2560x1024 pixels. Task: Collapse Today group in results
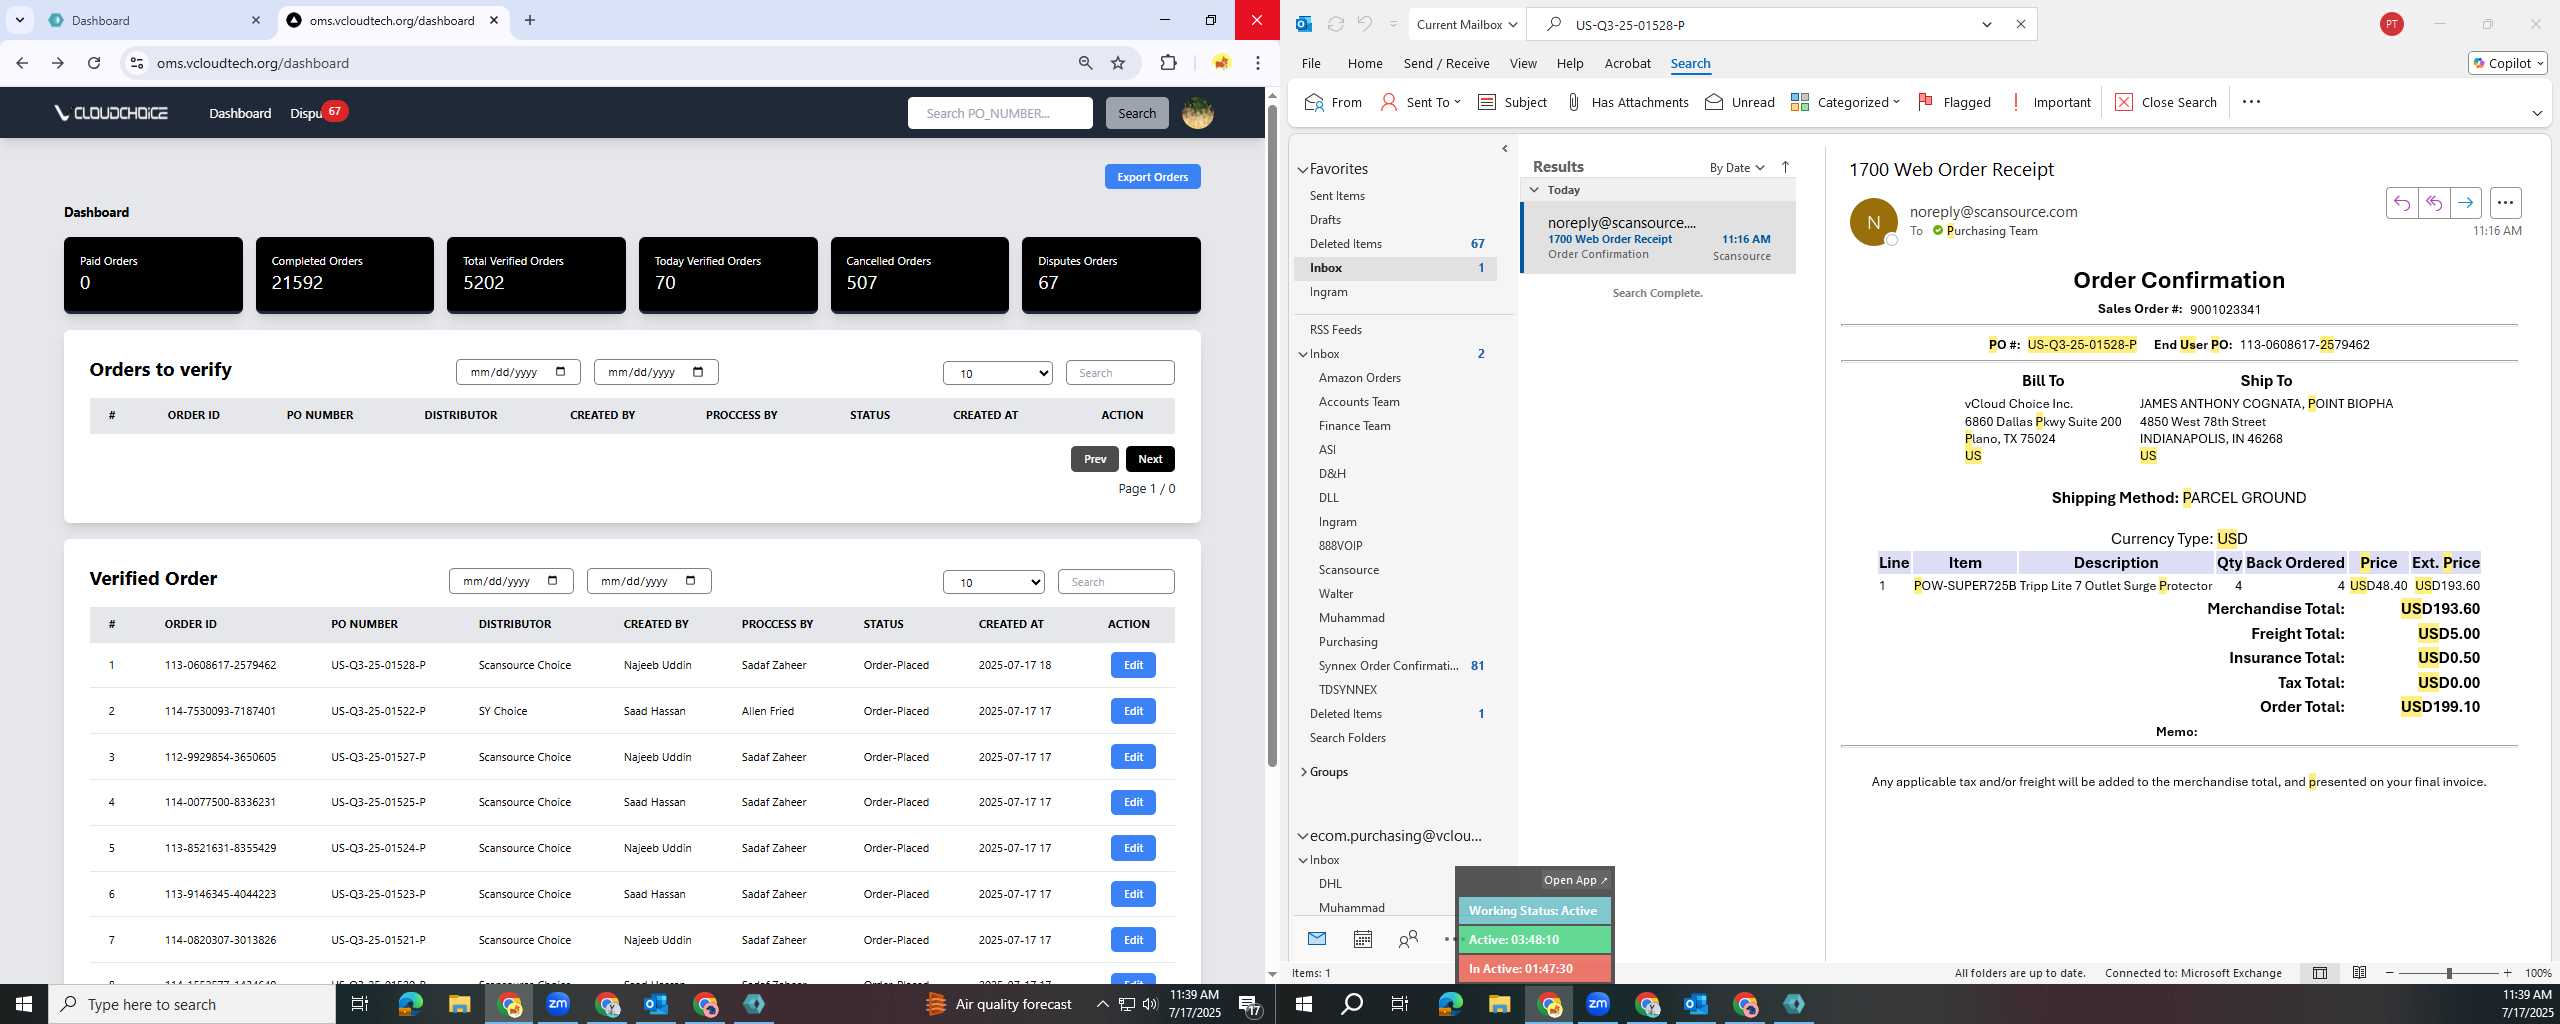(1534, 190)
